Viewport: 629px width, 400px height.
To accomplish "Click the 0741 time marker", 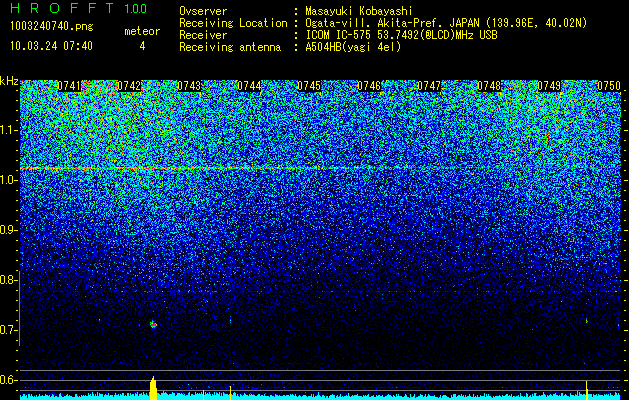I will (x=69, y=86).
